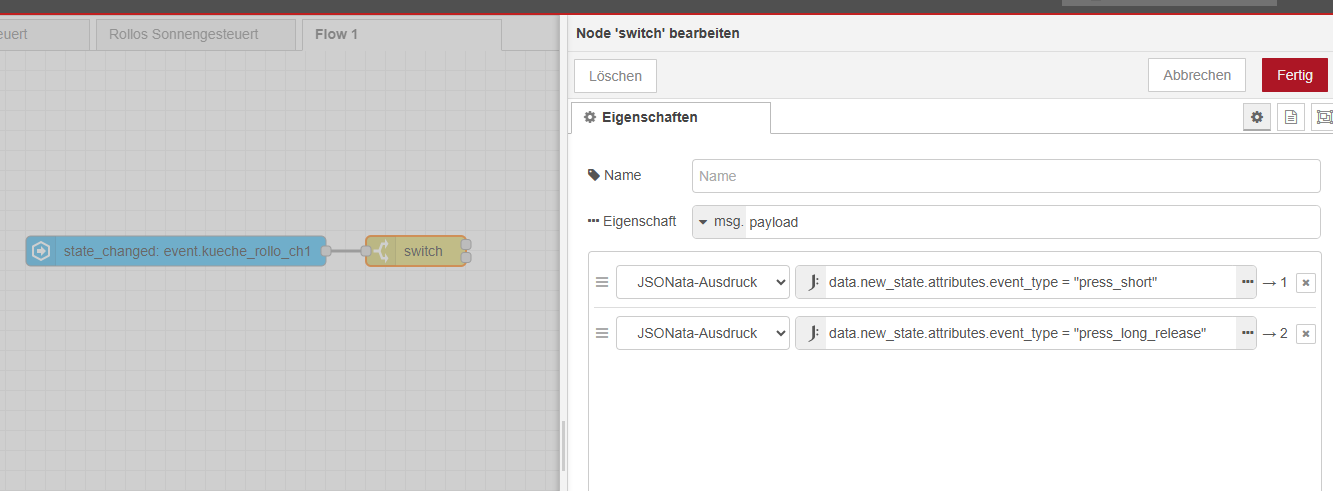Expand press_short expression editor

coord(1247,283)
